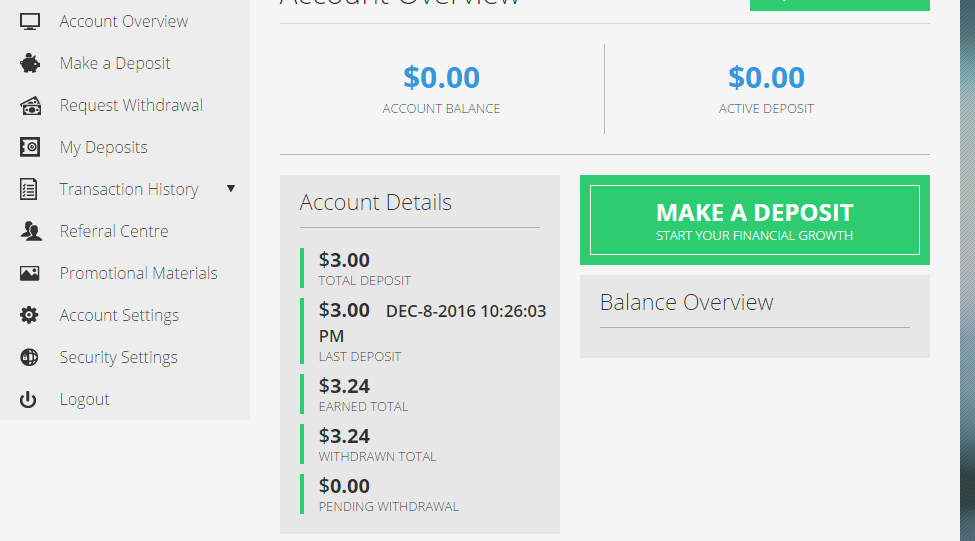
Task: Click the cash icon for Request Withdrawal
Action: pyautogui.click(x=30, y=105)
